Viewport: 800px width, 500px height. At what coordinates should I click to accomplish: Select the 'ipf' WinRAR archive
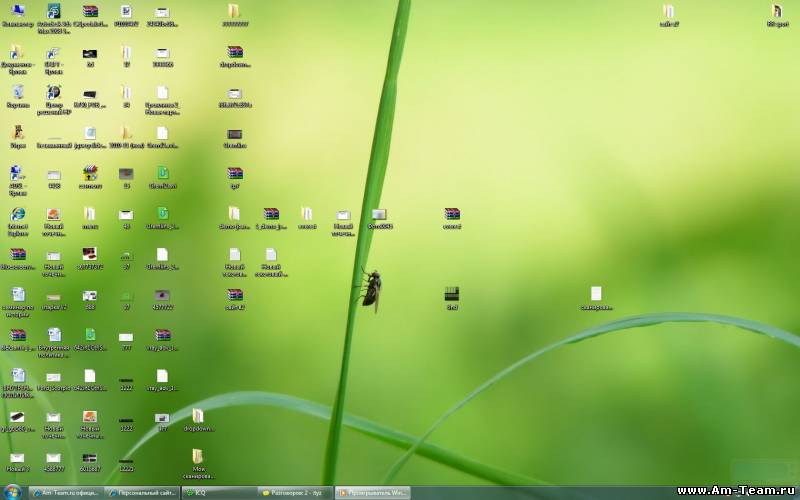(235, 178)
